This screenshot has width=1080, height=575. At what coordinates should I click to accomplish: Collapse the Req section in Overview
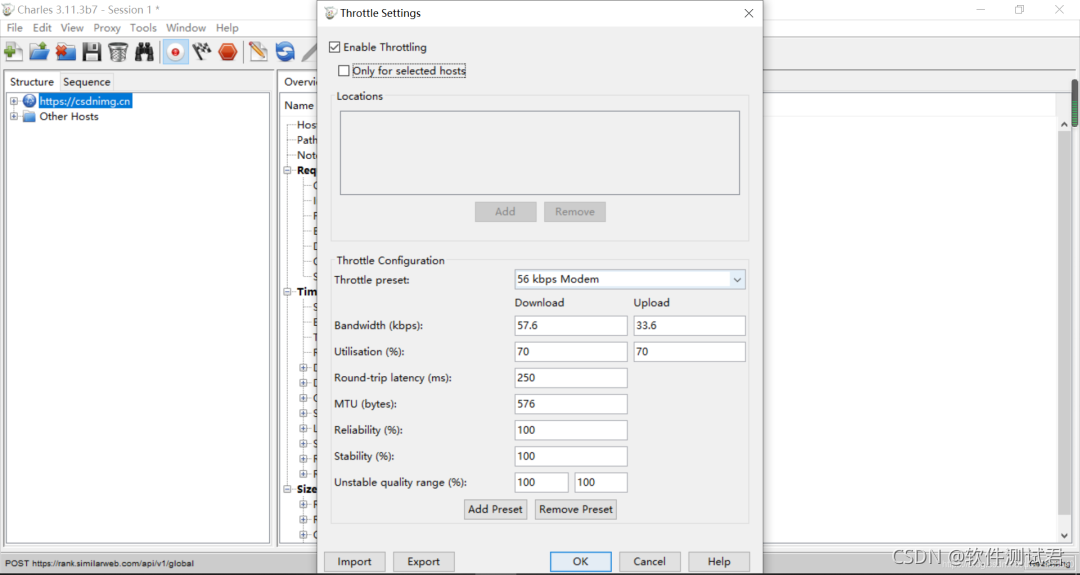(x=288, y=170)
